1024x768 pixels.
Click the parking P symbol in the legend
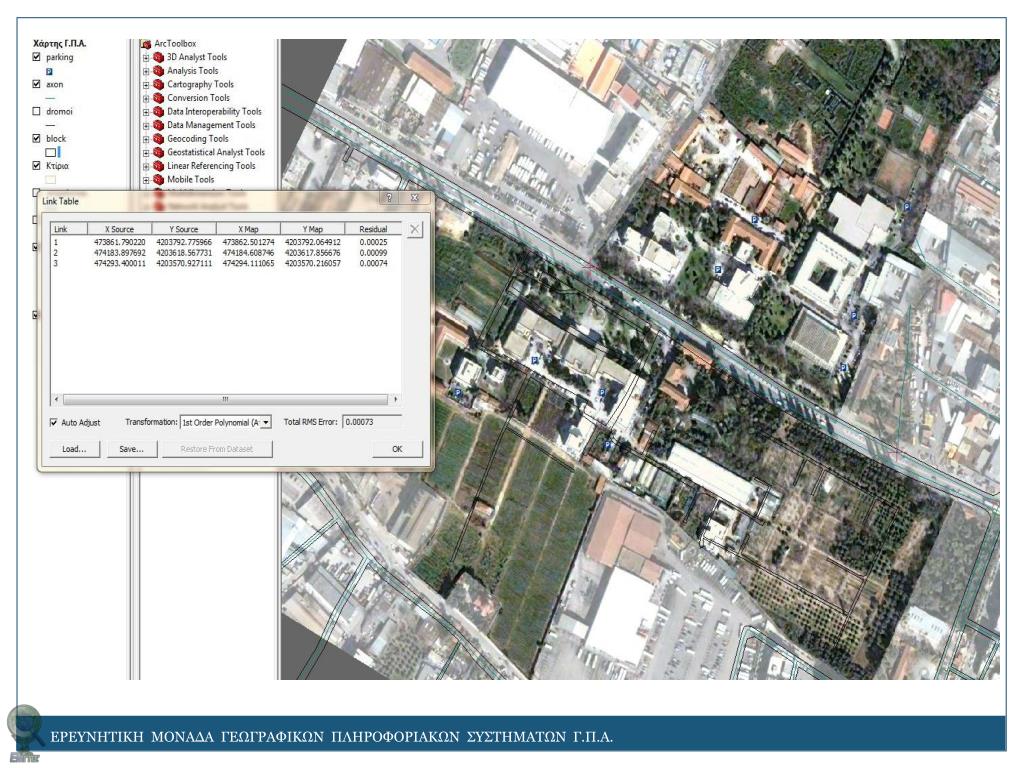(x=50, y=71)
